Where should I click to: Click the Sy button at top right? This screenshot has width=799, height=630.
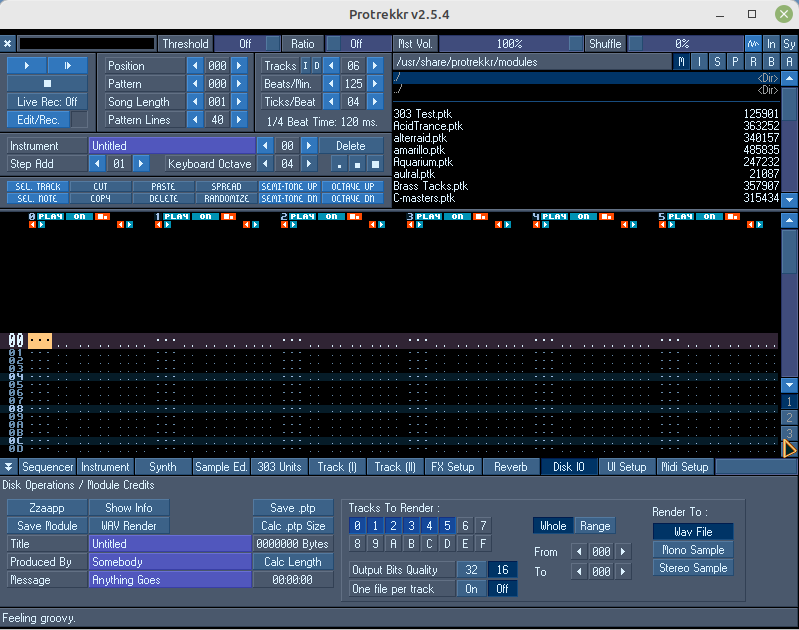pyautogui.click(x=789, y=43)
